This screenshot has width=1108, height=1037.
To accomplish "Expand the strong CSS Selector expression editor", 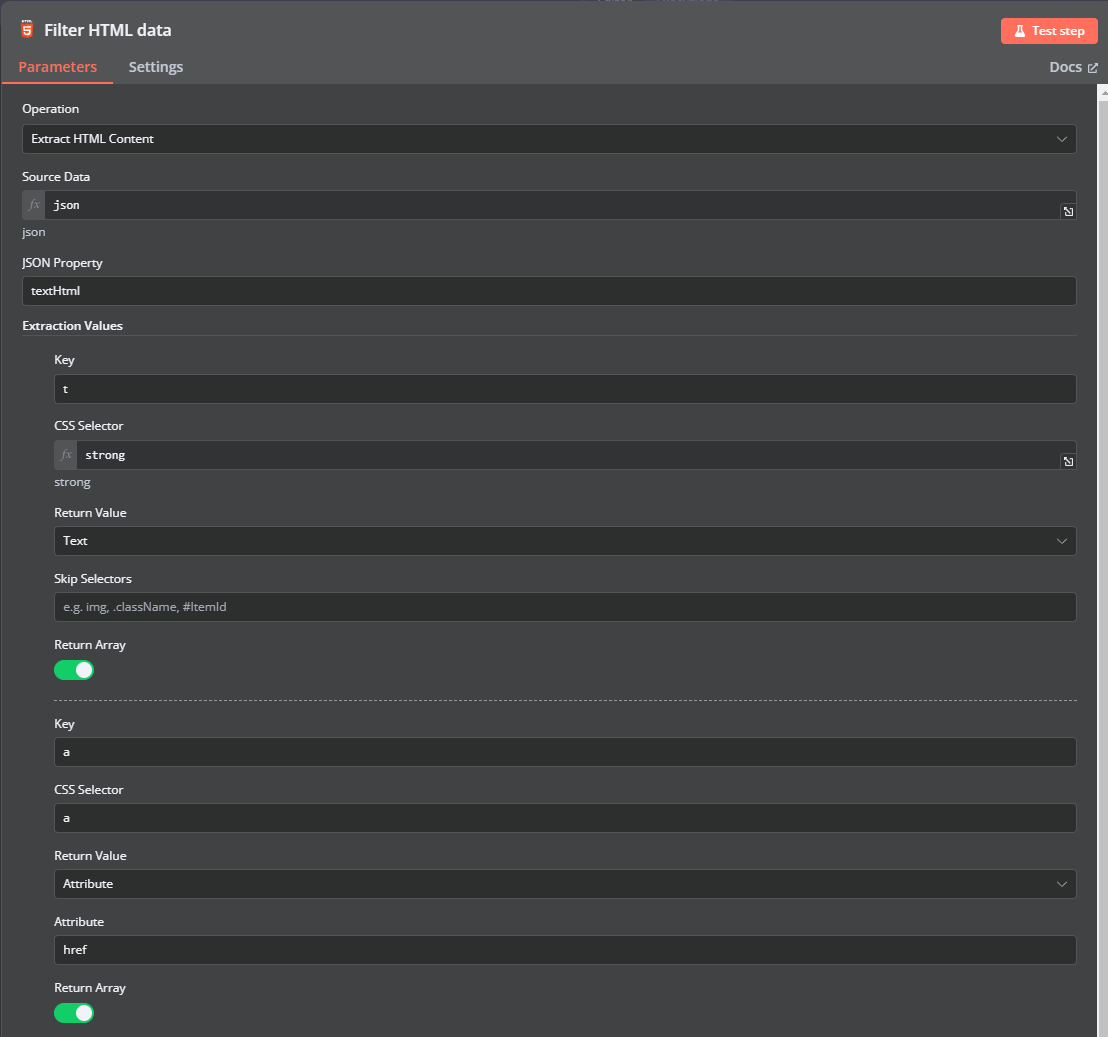I will coord(1068,462).
